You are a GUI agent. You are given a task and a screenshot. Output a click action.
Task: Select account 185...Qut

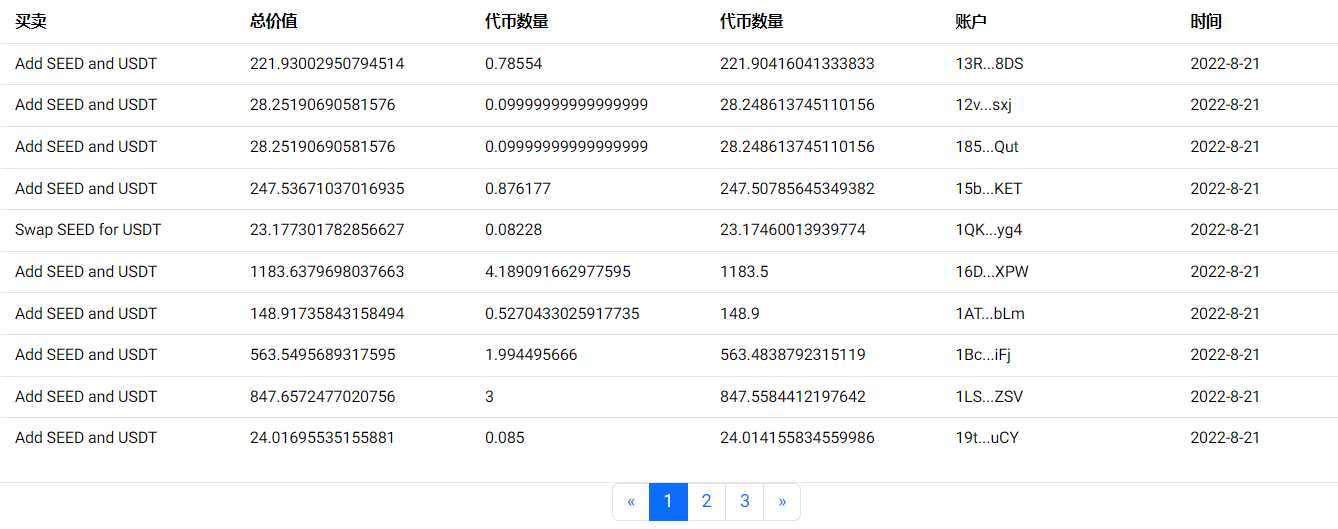point(987,147)
